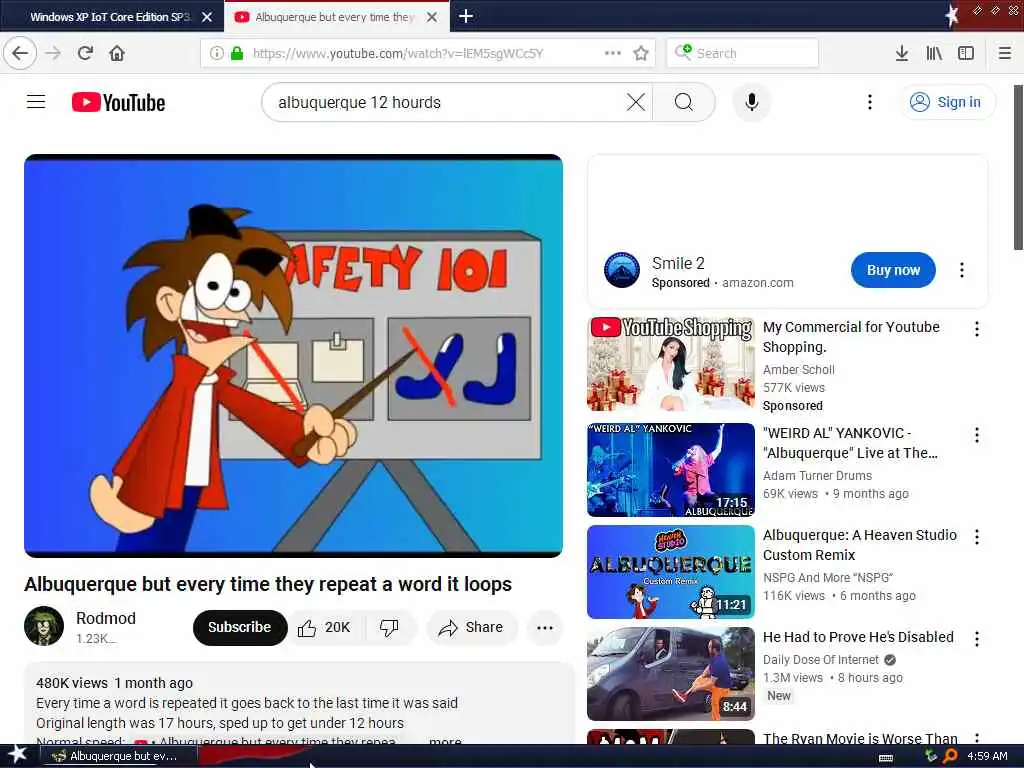
Task: Share the video
Action: click(472, 628)
